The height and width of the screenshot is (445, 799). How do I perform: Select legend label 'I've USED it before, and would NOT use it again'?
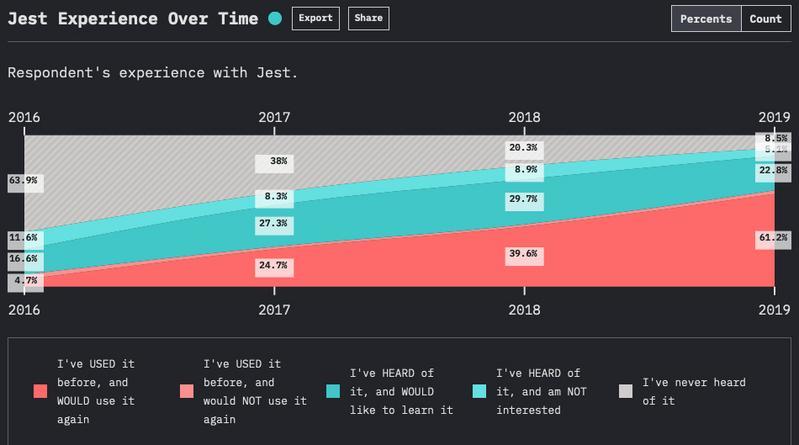point(255,391)
